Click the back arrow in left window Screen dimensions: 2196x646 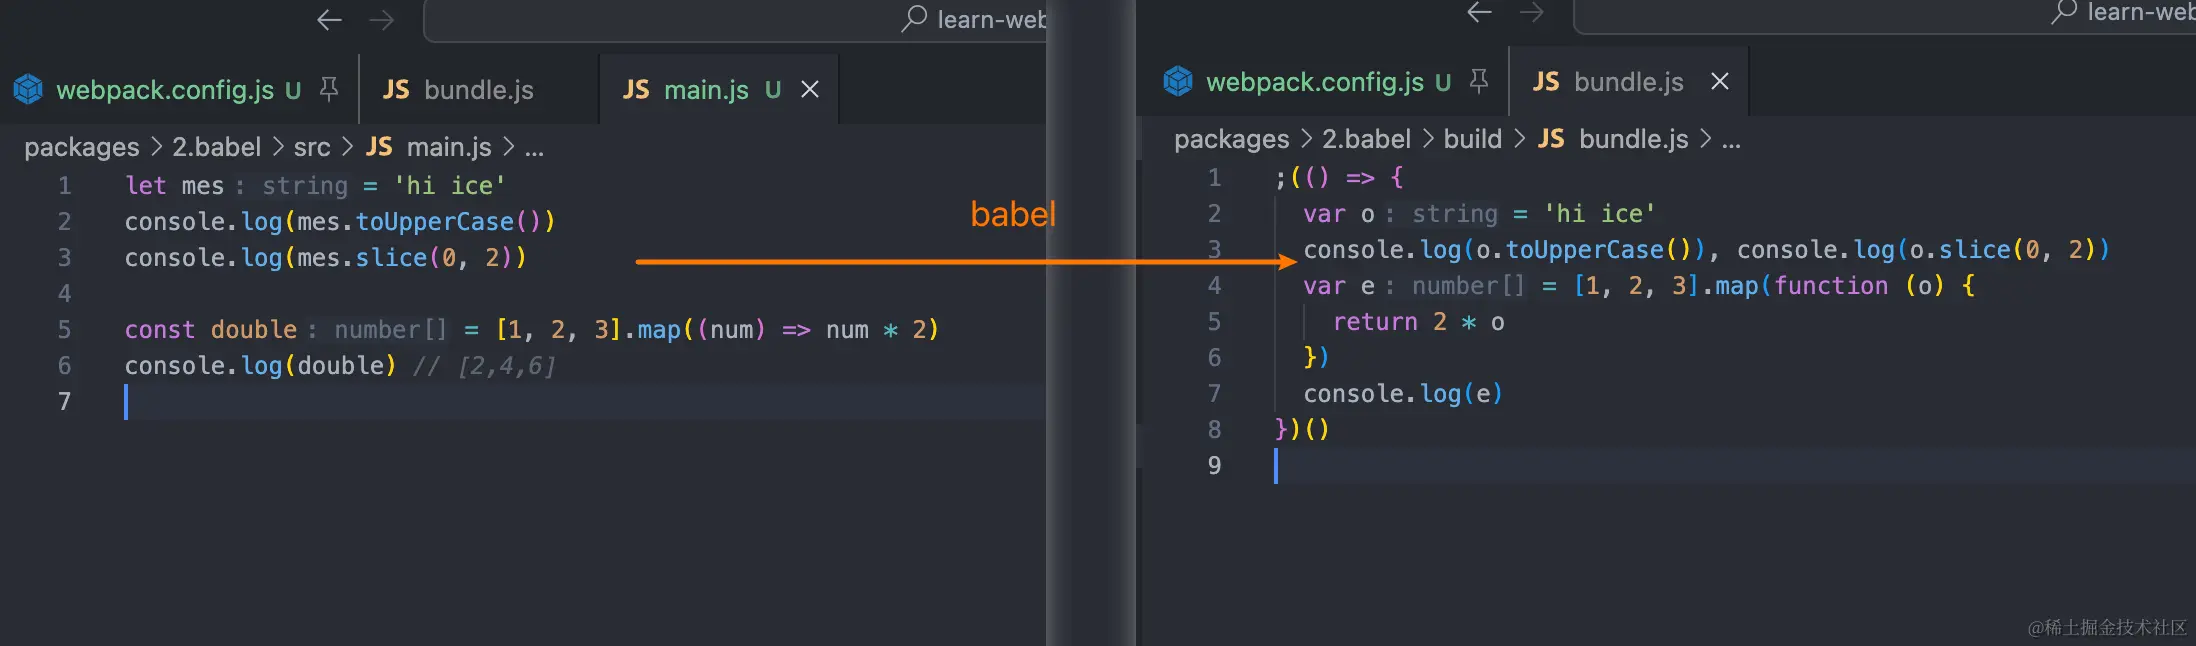(329, 20)
